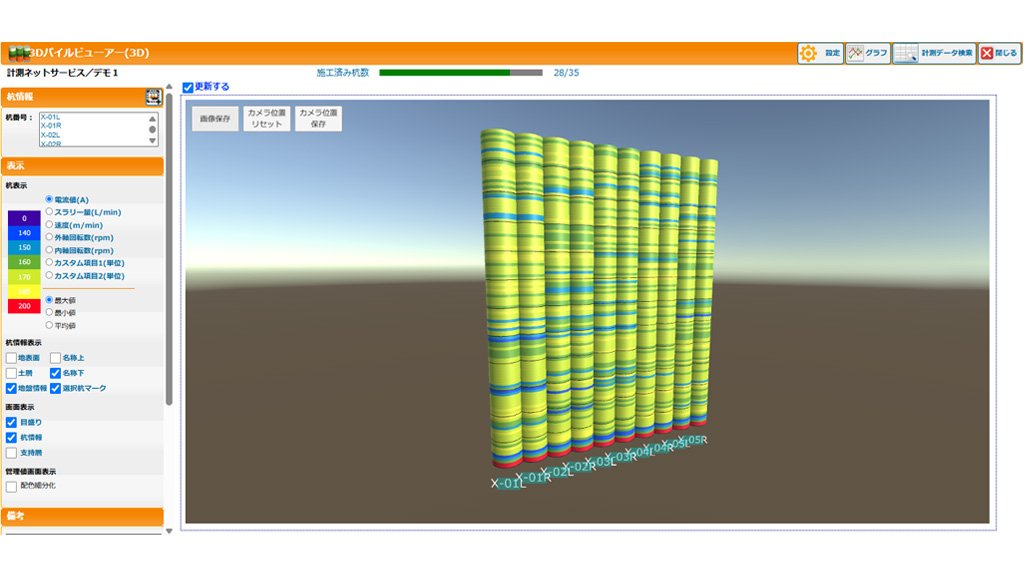Pile number list up arrow
1024x576 pixels.
[152, 118]
